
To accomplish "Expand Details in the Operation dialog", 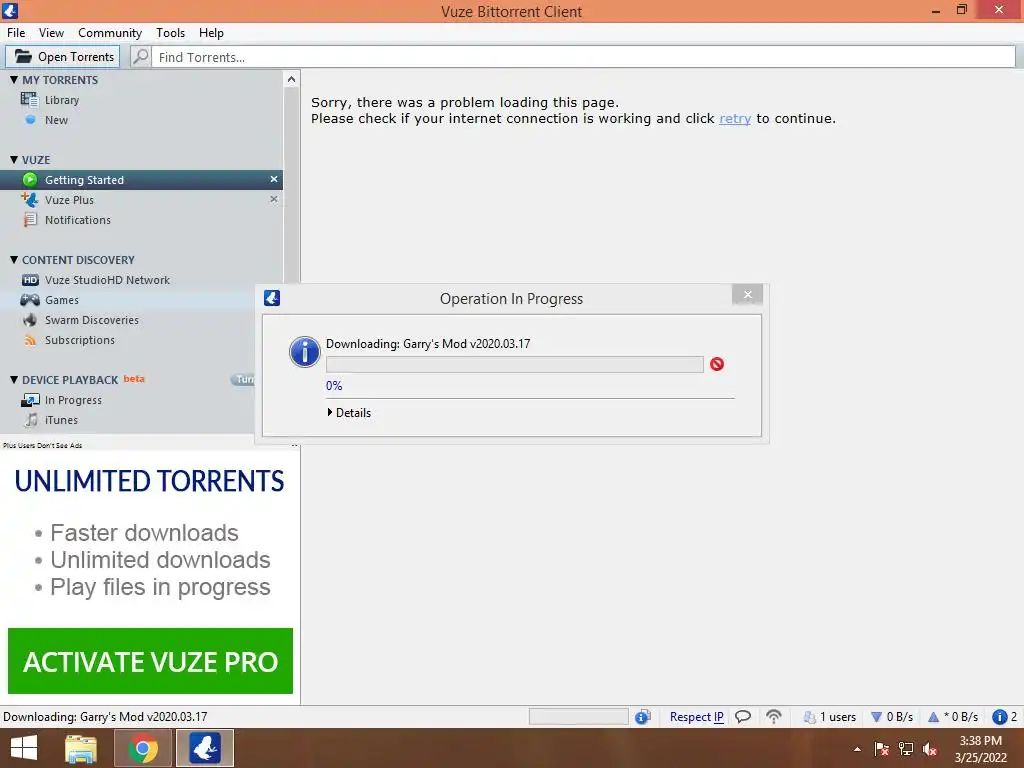I will pos(349,413).
